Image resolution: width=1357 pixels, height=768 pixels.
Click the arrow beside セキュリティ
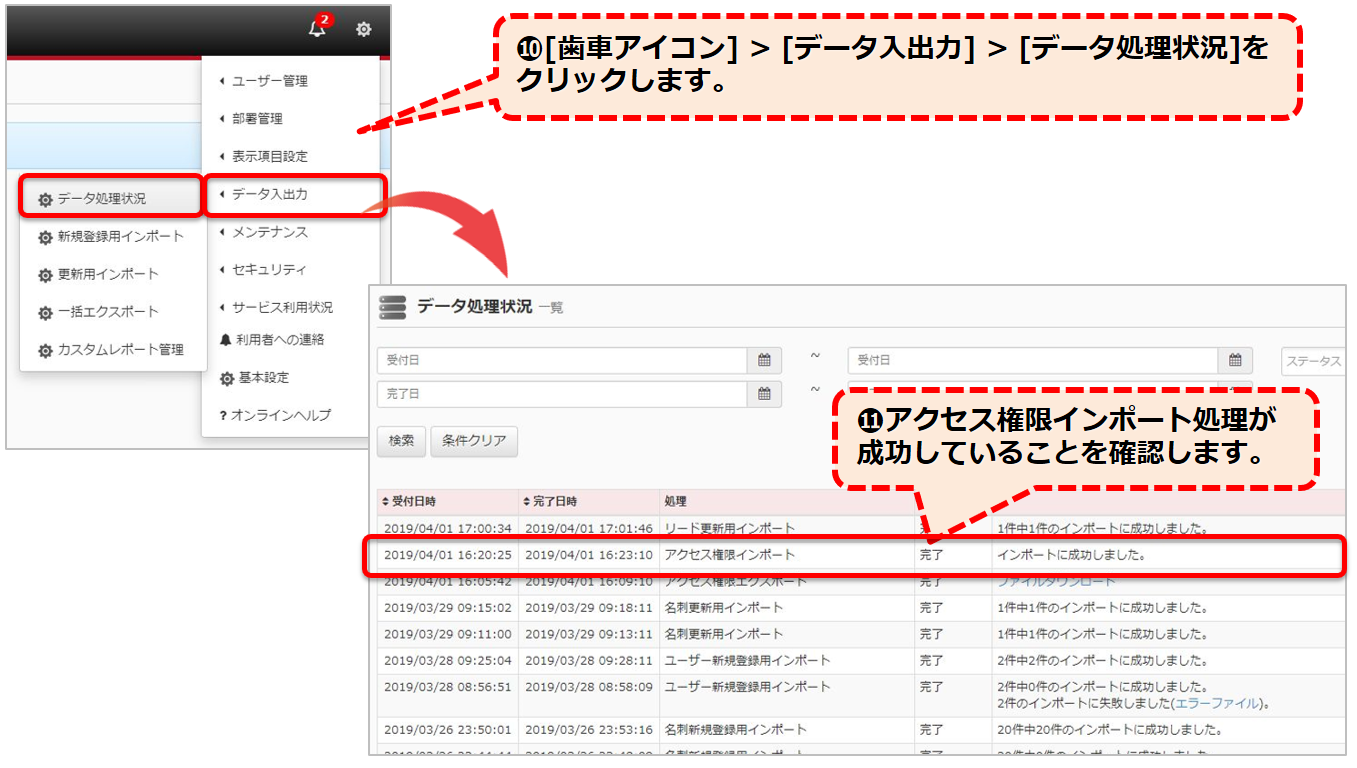tap(222, 270)
